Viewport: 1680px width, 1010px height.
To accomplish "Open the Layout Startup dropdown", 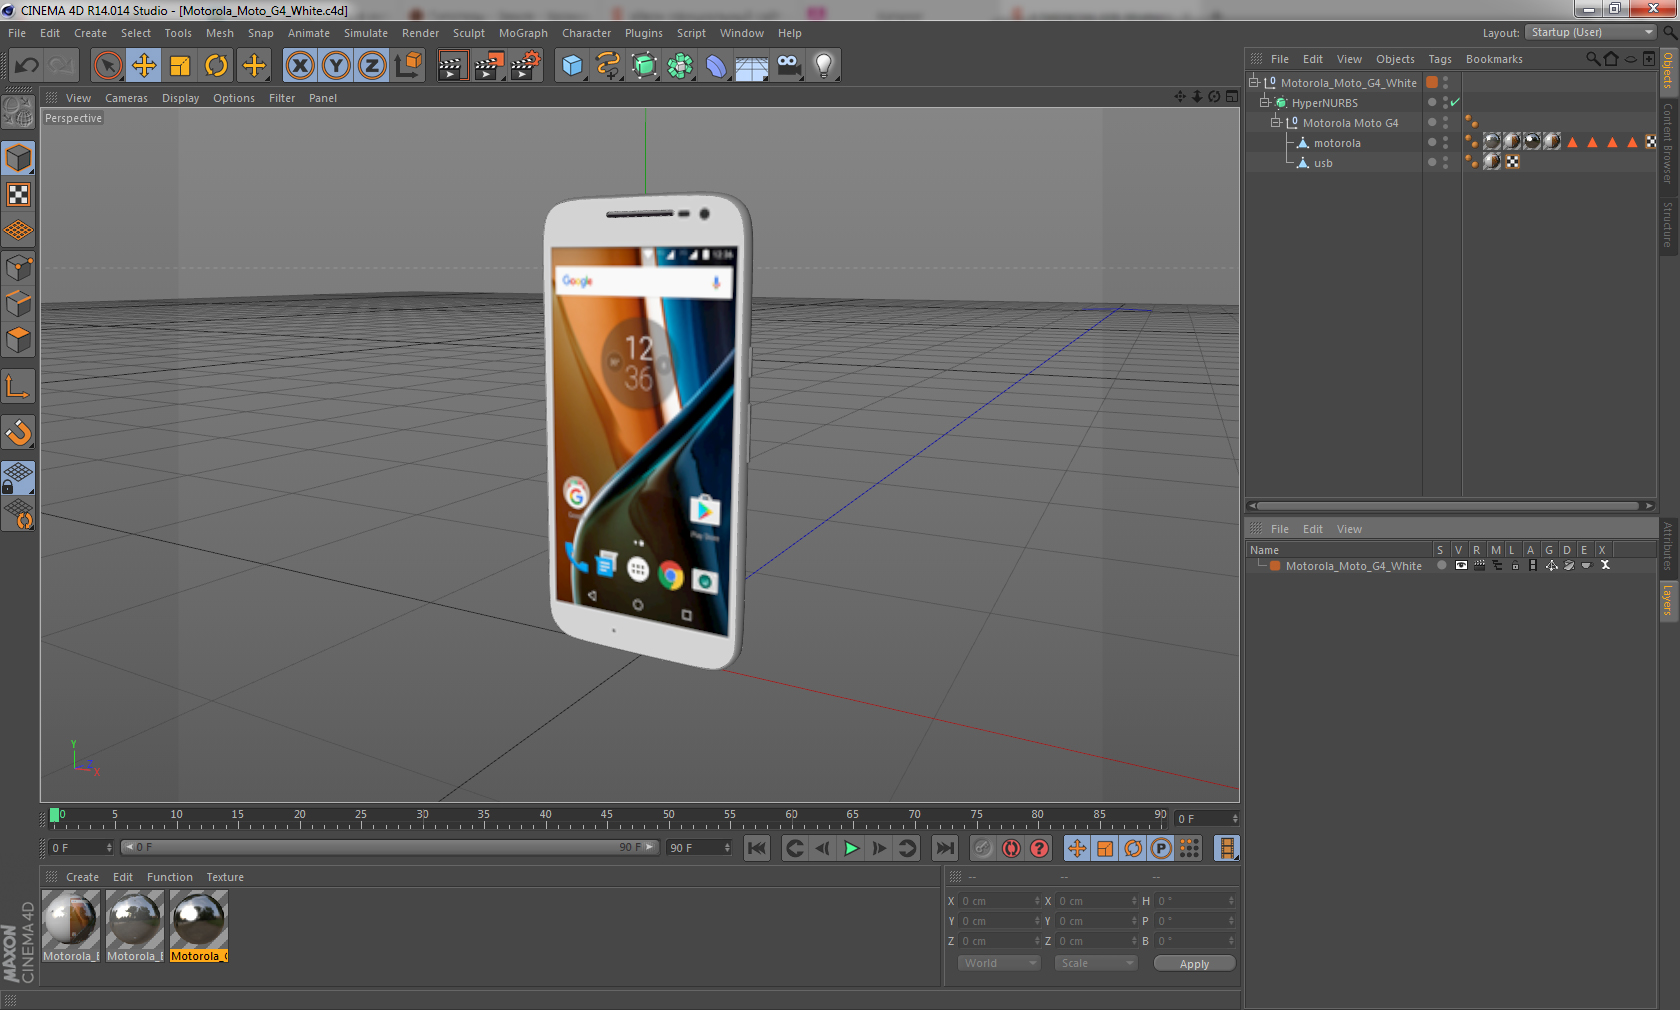I will (1591, 32).
